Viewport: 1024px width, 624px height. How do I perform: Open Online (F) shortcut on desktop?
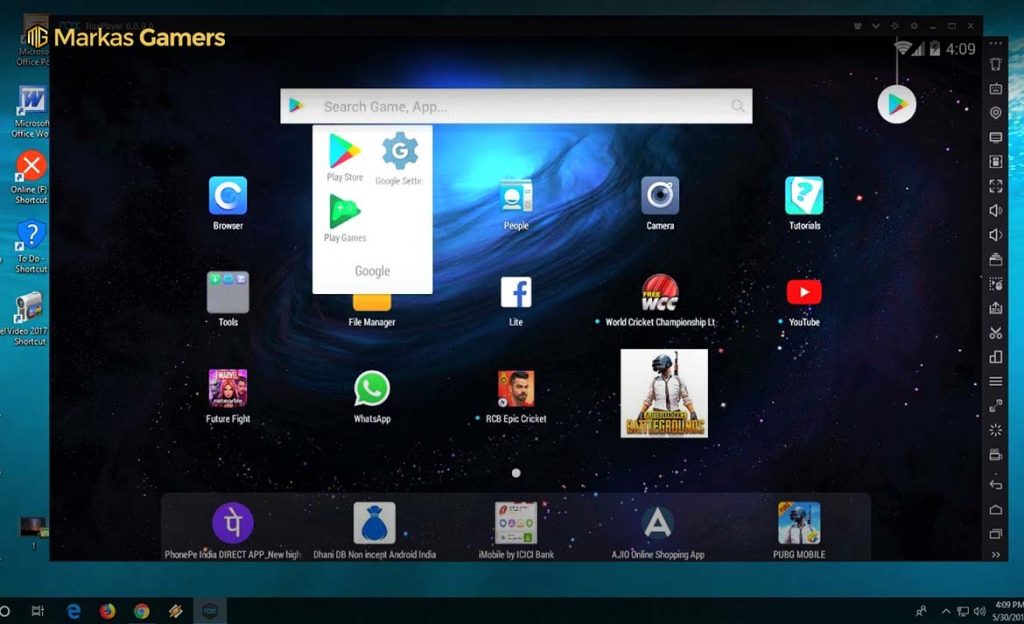point(31,177)
